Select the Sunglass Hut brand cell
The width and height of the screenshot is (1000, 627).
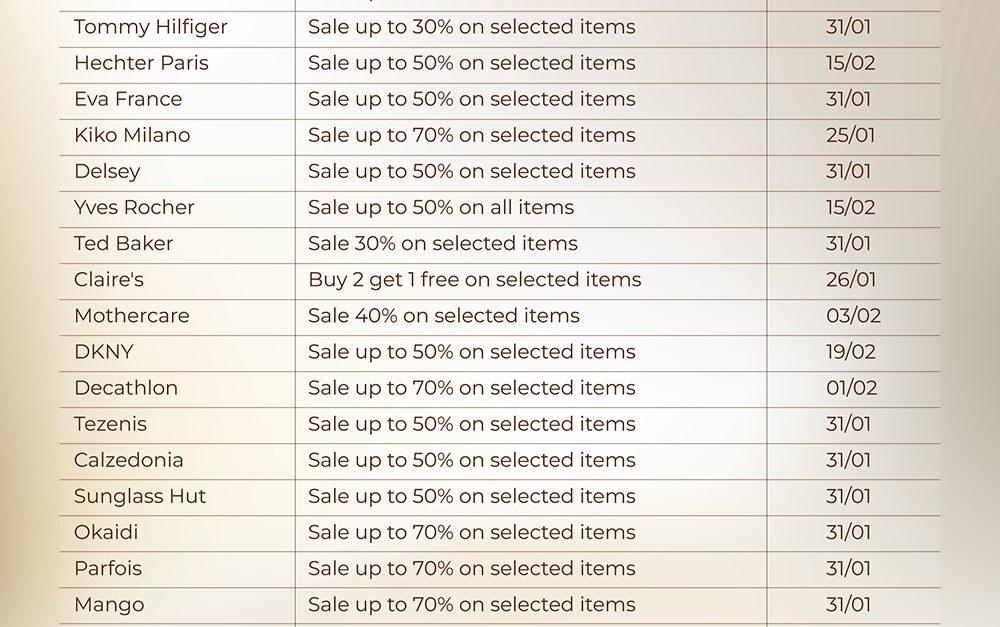[x=140, y=496]
